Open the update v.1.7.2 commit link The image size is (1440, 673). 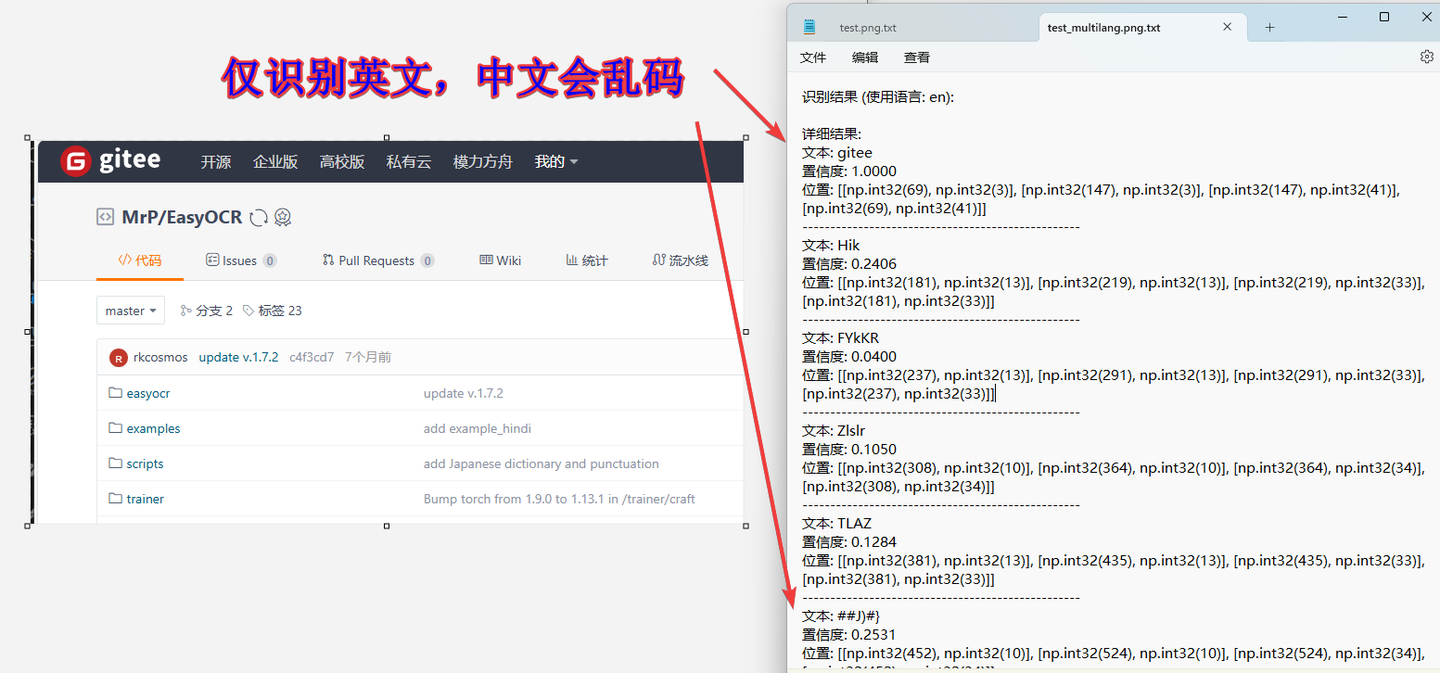click(x=238, y=356)
